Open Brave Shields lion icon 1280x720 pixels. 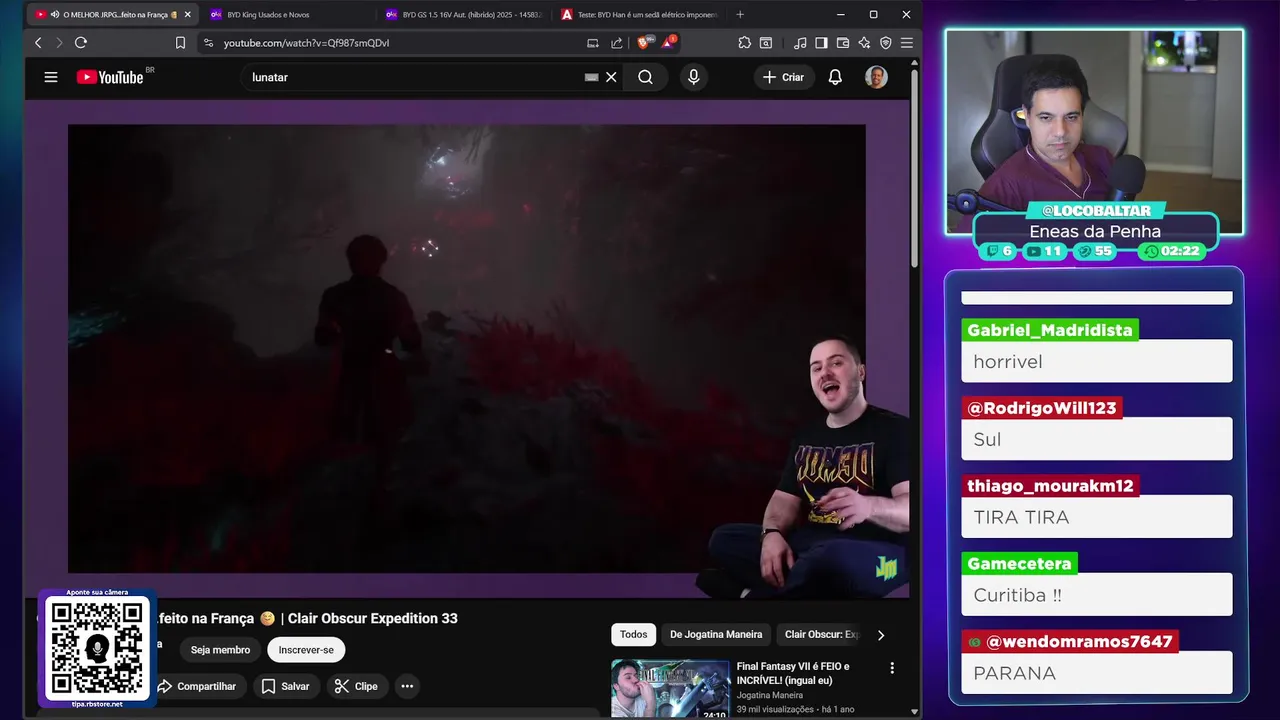click(x=644, y=42)
